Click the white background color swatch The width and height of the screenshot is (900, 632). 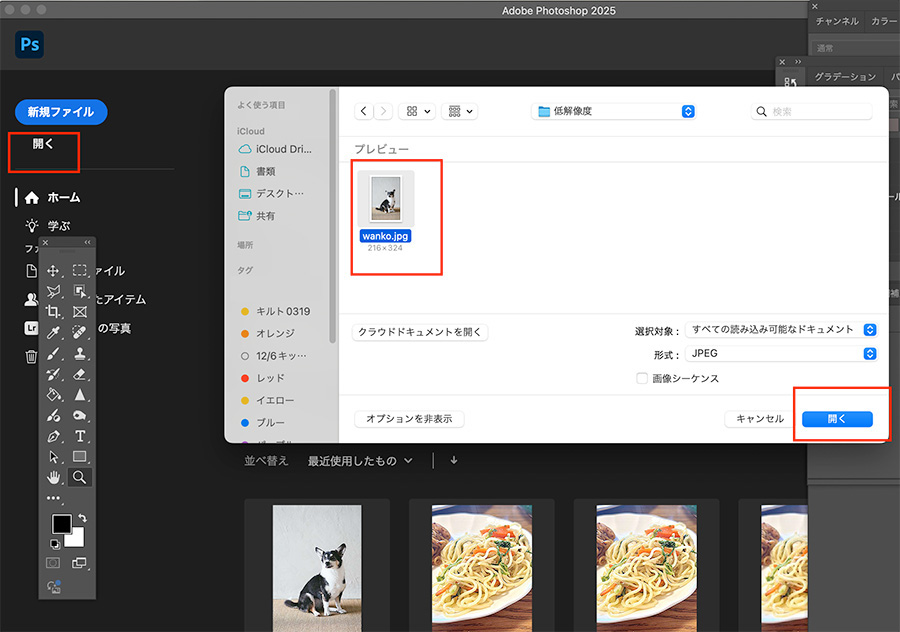click(x=76, y=540)
